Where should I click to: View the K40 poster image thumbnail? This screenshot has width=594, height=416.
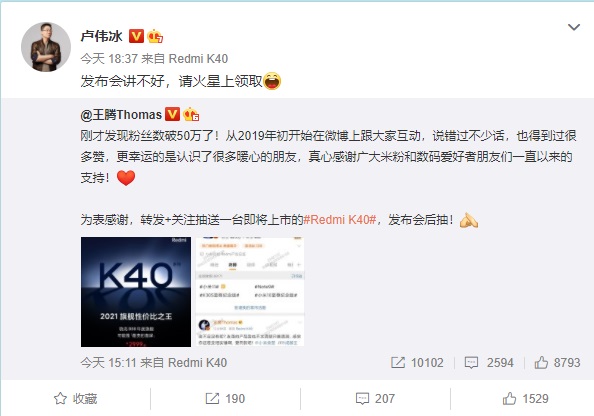pos(136,292)
